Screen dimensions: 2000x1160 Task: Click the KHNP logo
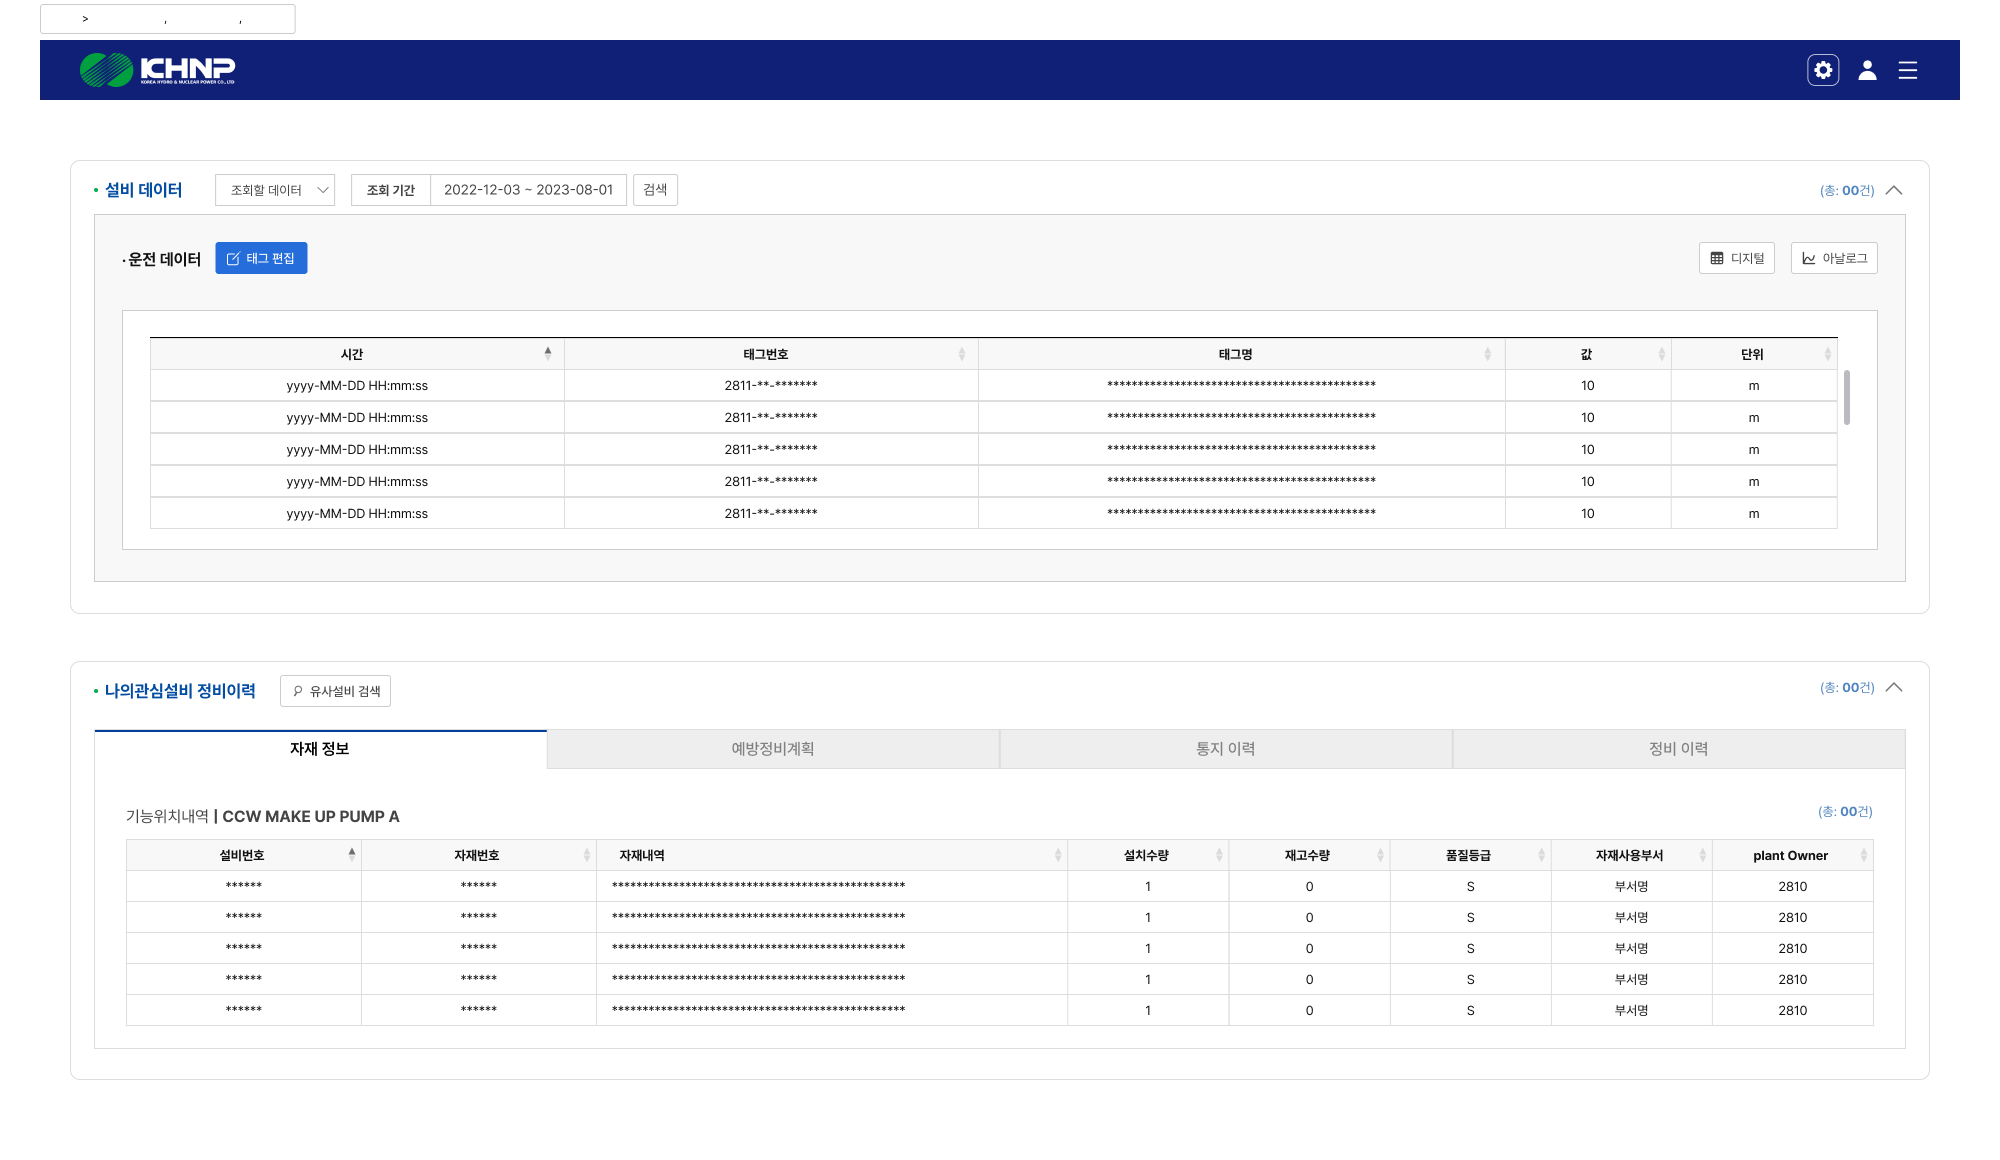click(157, 70)
